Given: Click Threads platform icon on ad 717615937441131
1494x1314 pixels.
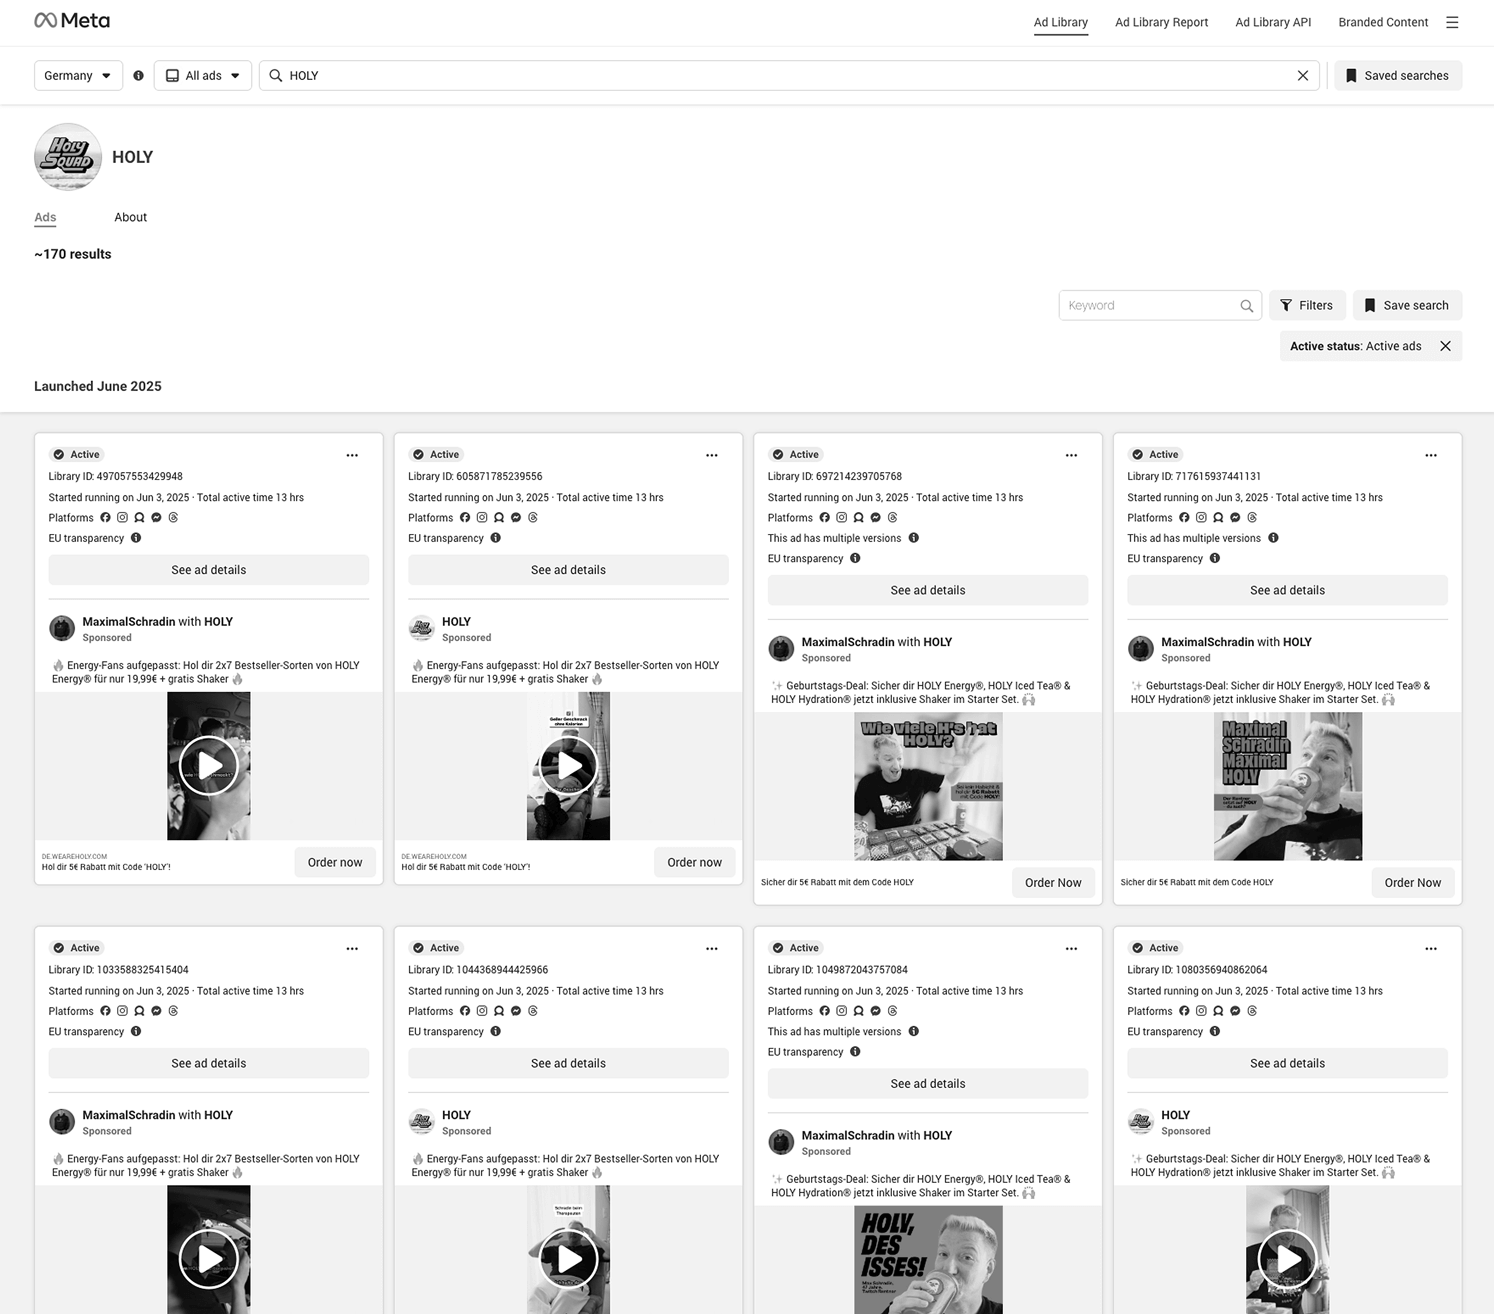Looking at the screenshot, I should (x=1252, y=517).
